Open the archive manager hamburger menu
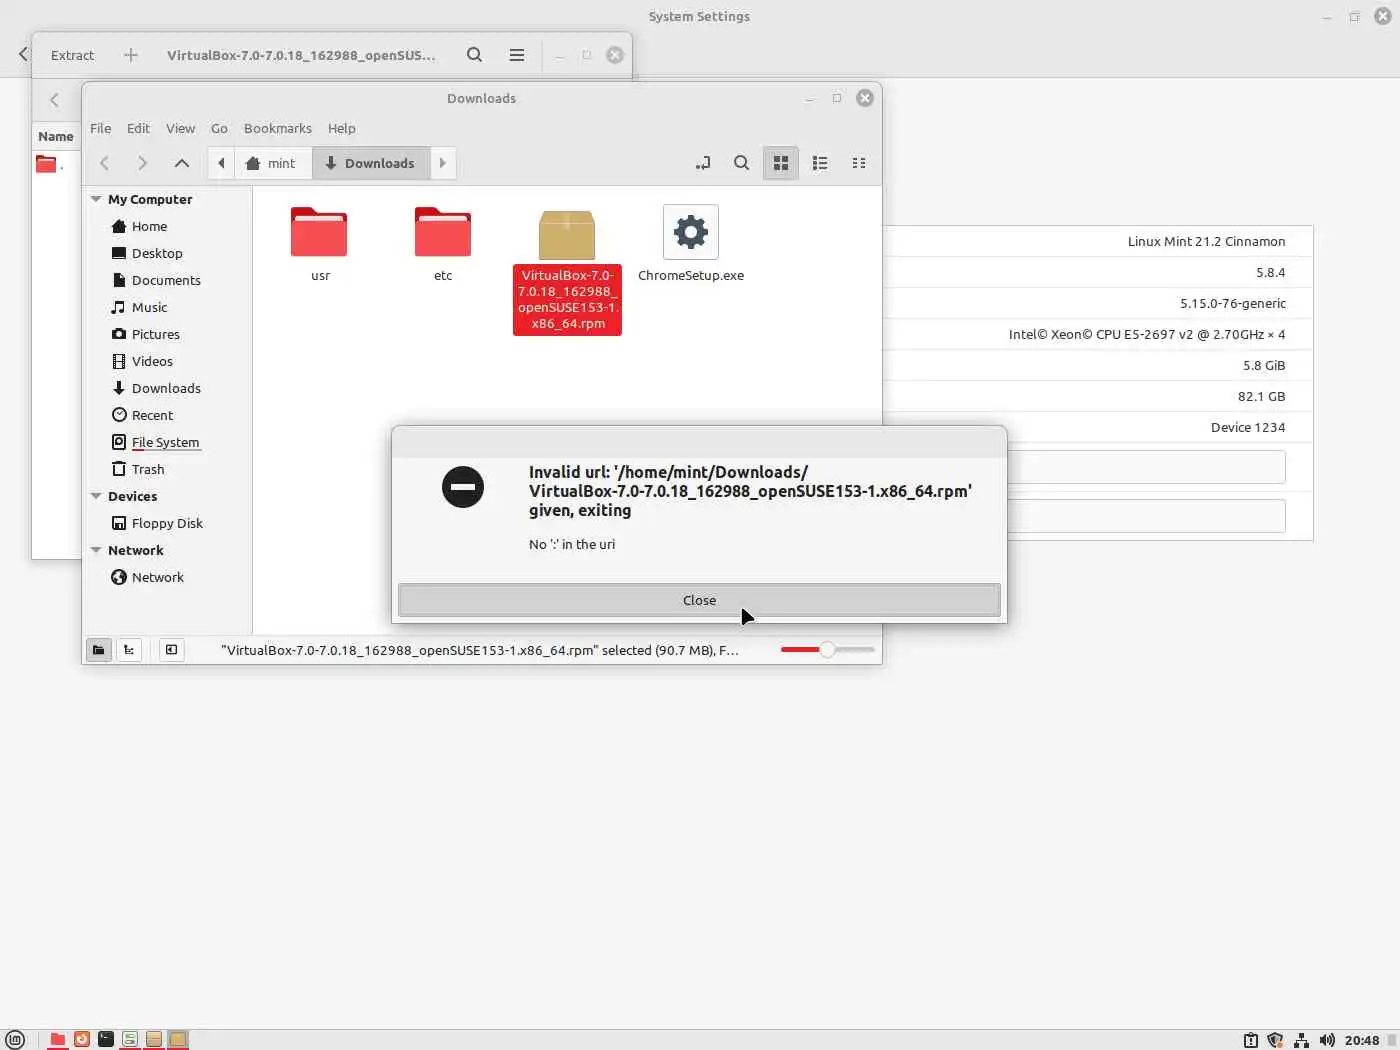Viewport: 1400px width, 1050px height. 517,55
